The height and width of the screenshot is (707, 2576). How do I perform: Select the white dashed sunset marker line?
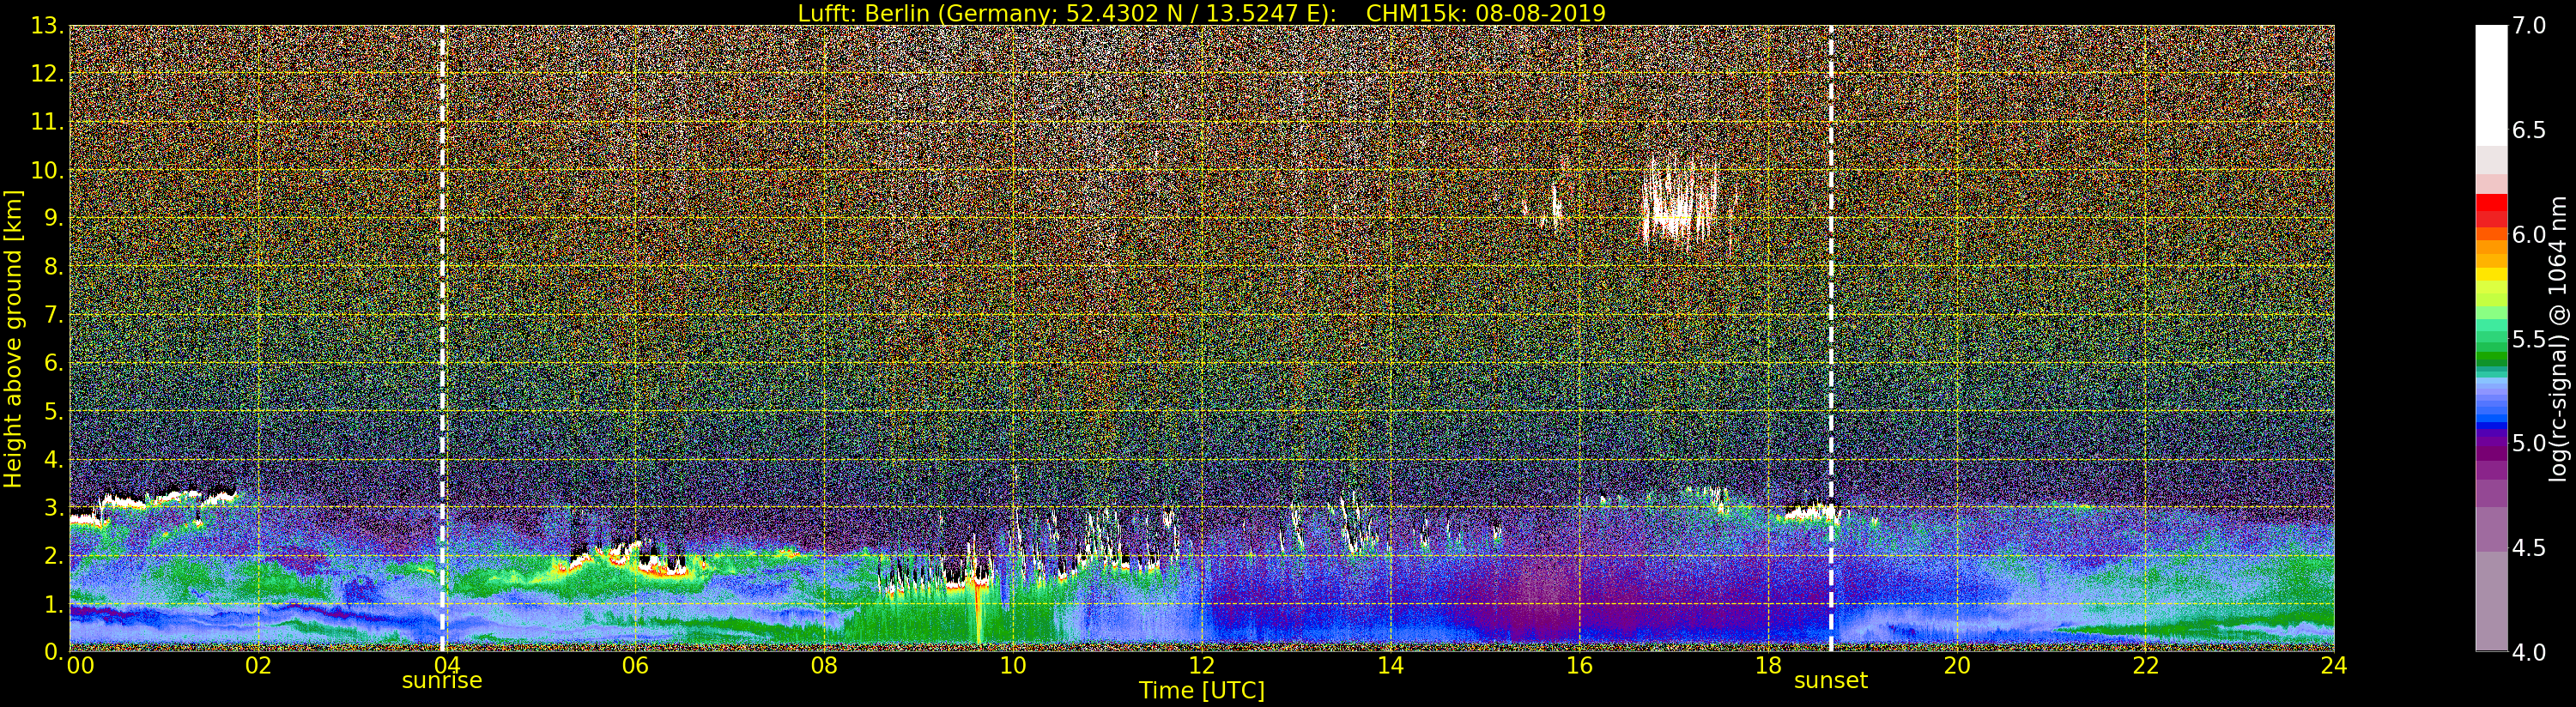(1831, 338)
